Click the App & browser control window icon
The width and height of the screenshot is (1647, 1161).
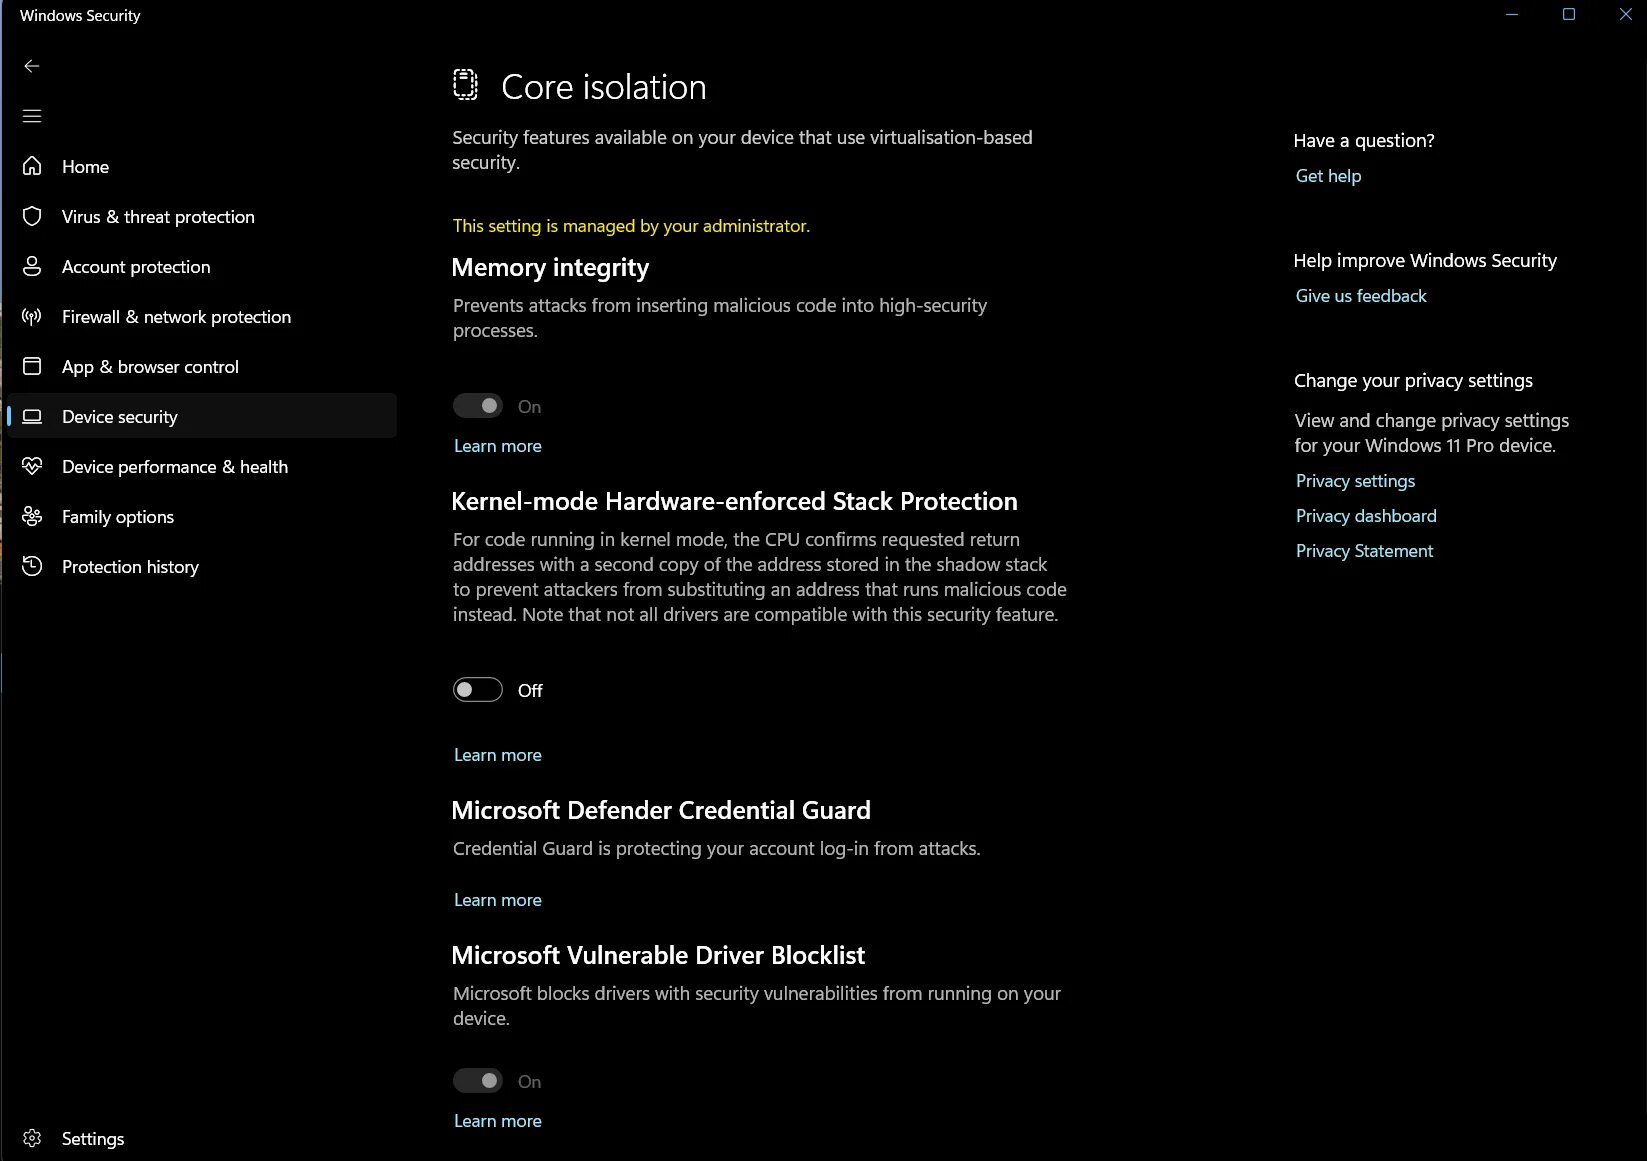(32, 366)
